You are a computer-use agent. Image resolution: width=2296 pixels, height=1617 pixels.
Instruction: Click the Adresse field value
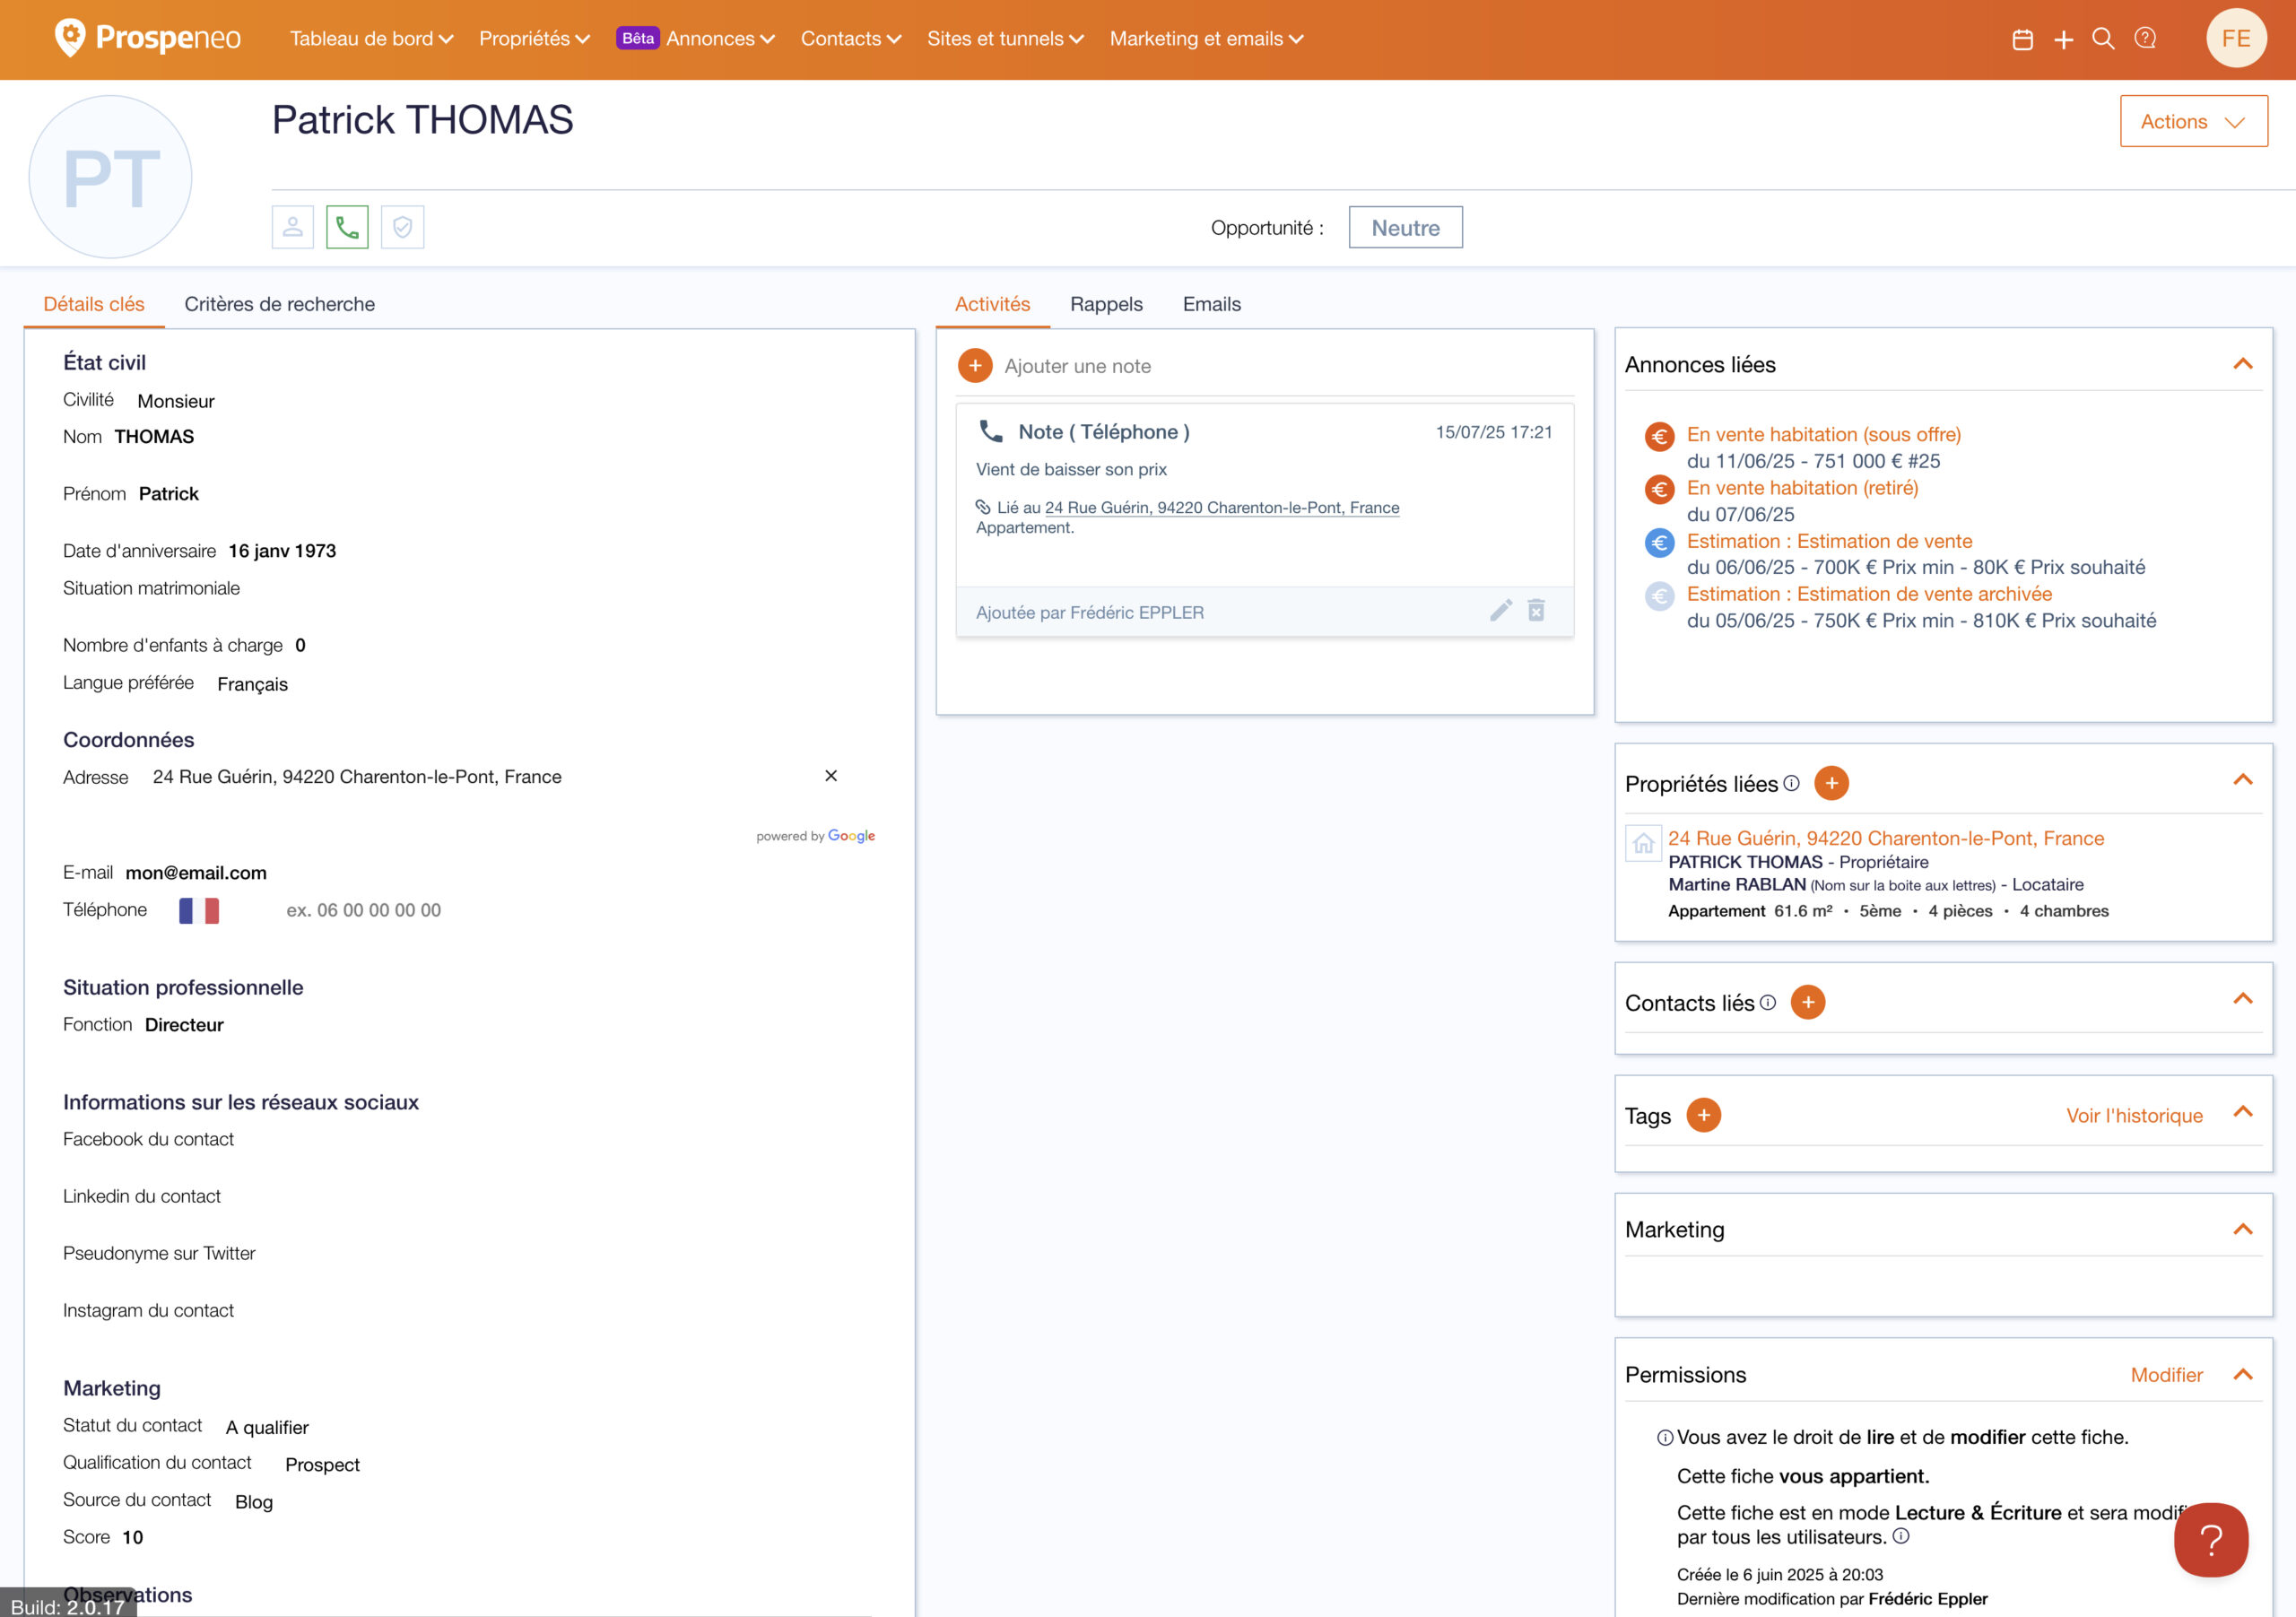click(x=357, y=777)
